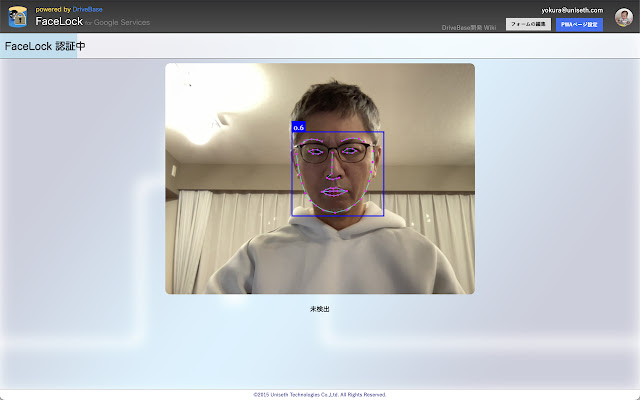Select the FaceLock 認証中 page heading

(x=45, y=46)
